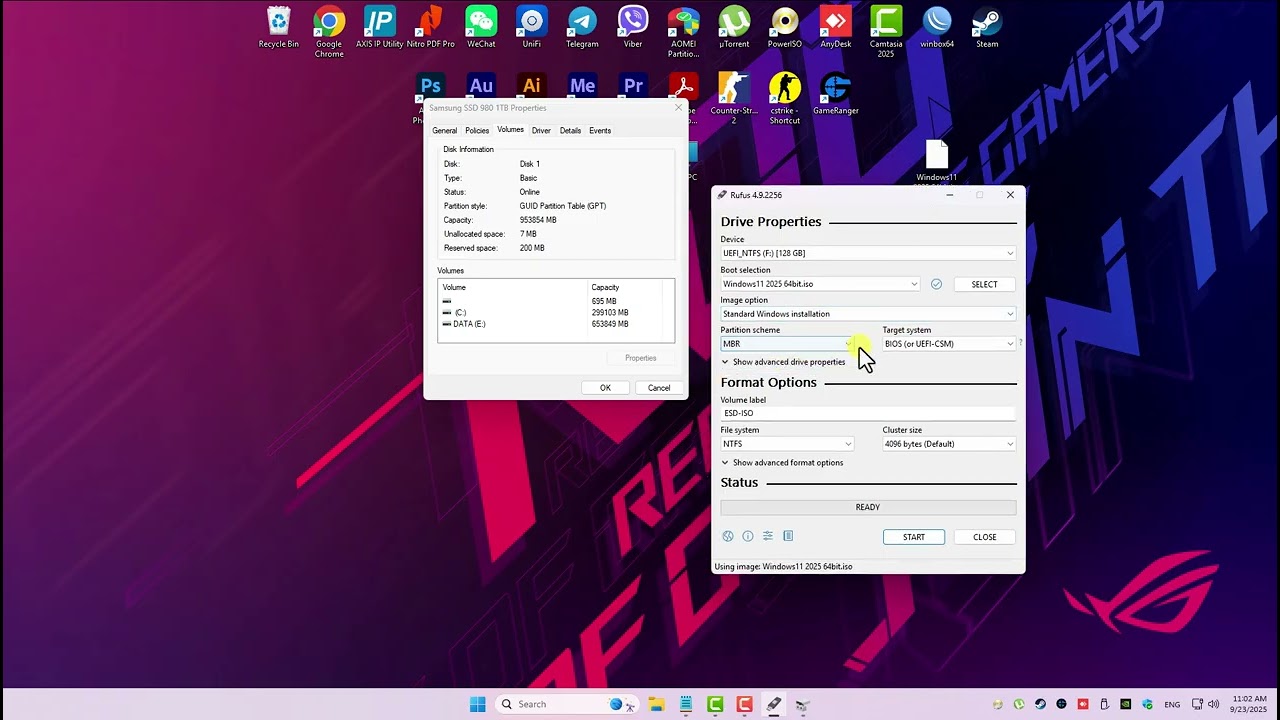Open UniFi desktop shortcut

coord(532,28)
